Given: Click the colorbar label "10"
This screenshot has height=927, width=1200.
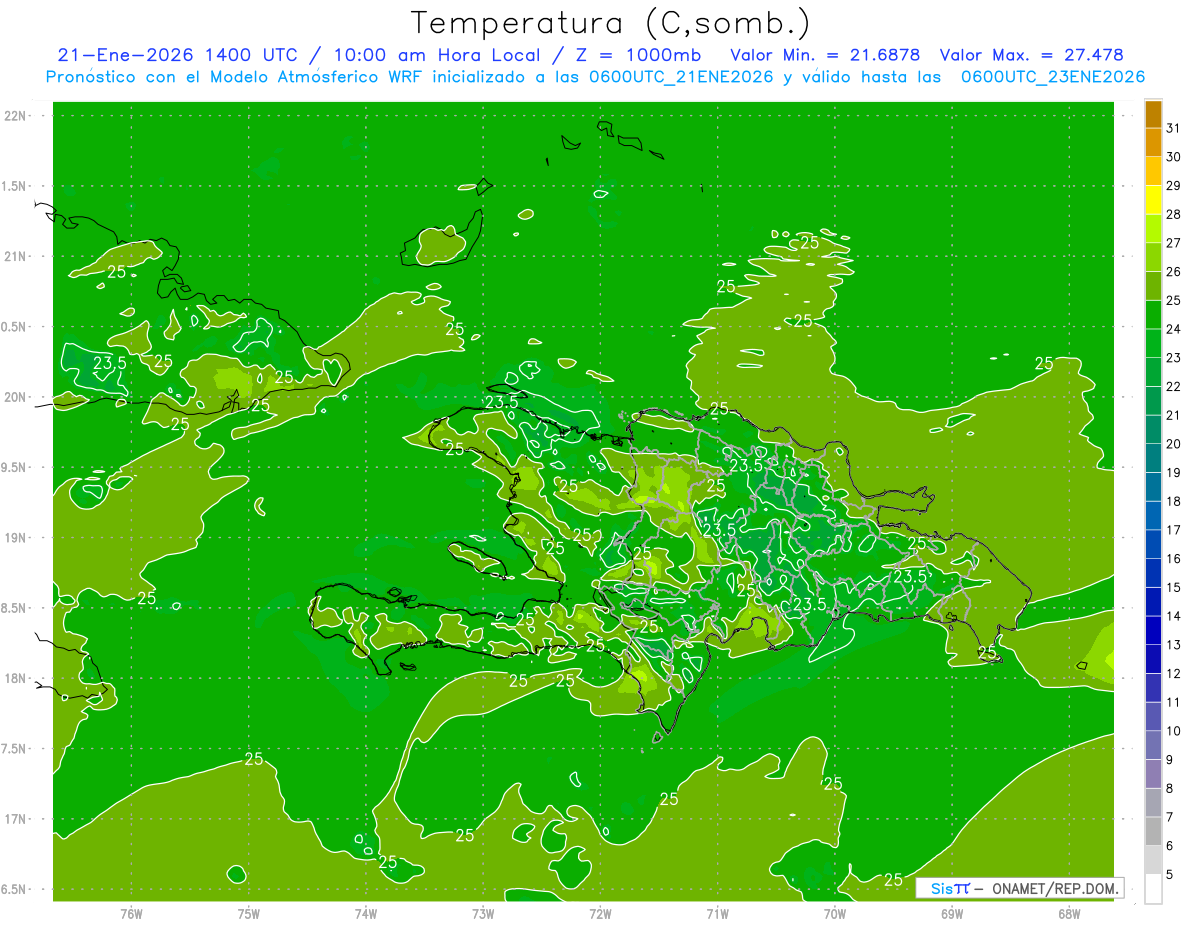Looking at the screenshot, I should [1173, 731].
